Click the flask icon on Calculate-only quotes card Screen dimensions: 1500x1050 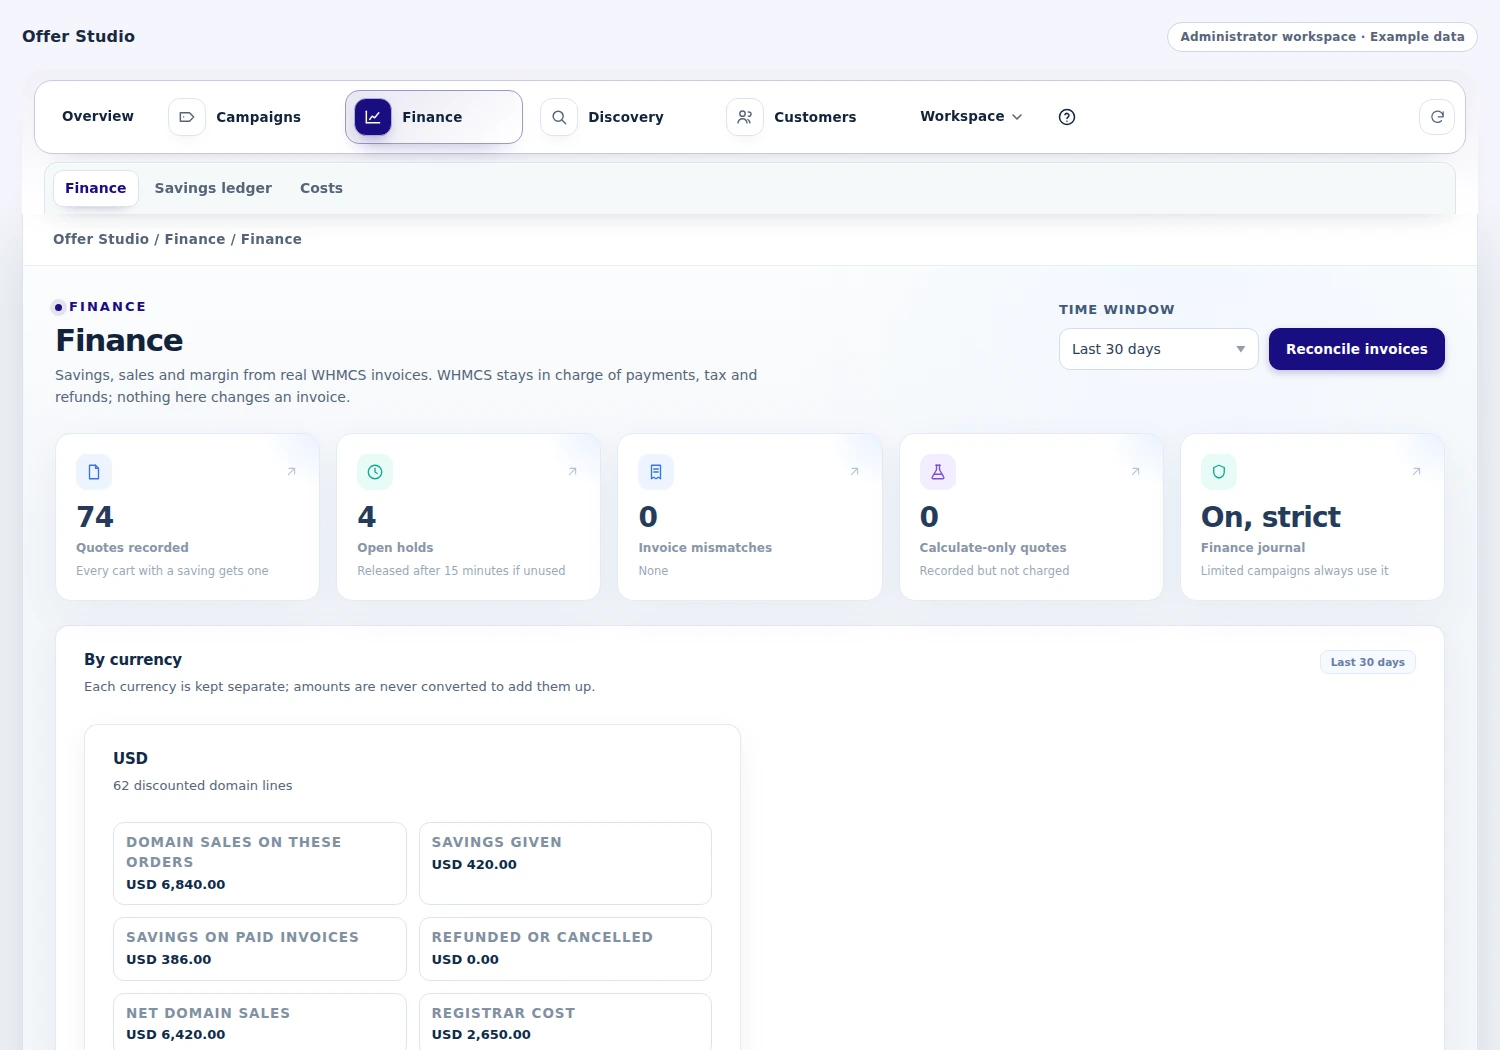tap(938, 472)
